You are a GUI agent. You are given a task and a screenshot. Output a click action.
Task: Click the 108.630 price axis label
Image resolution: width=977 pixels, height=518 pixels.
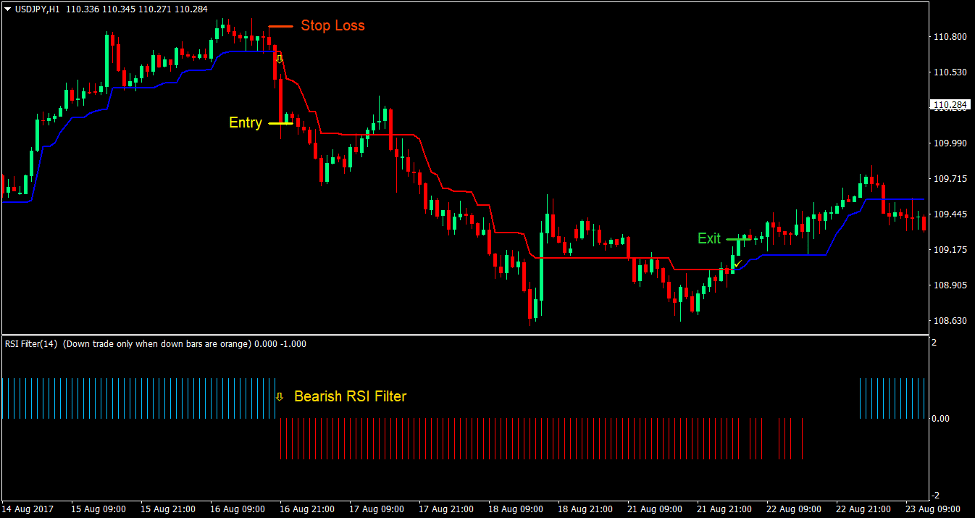[951, 321]
